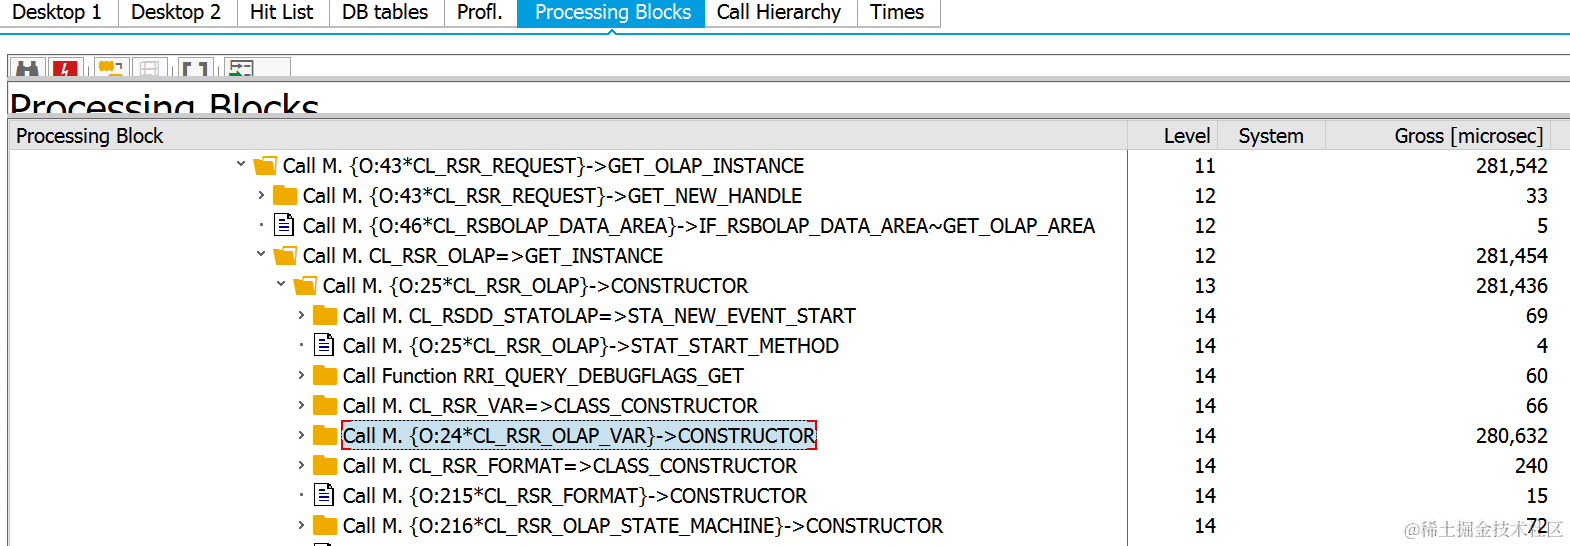Click the System column header

tap(1271, 136)
